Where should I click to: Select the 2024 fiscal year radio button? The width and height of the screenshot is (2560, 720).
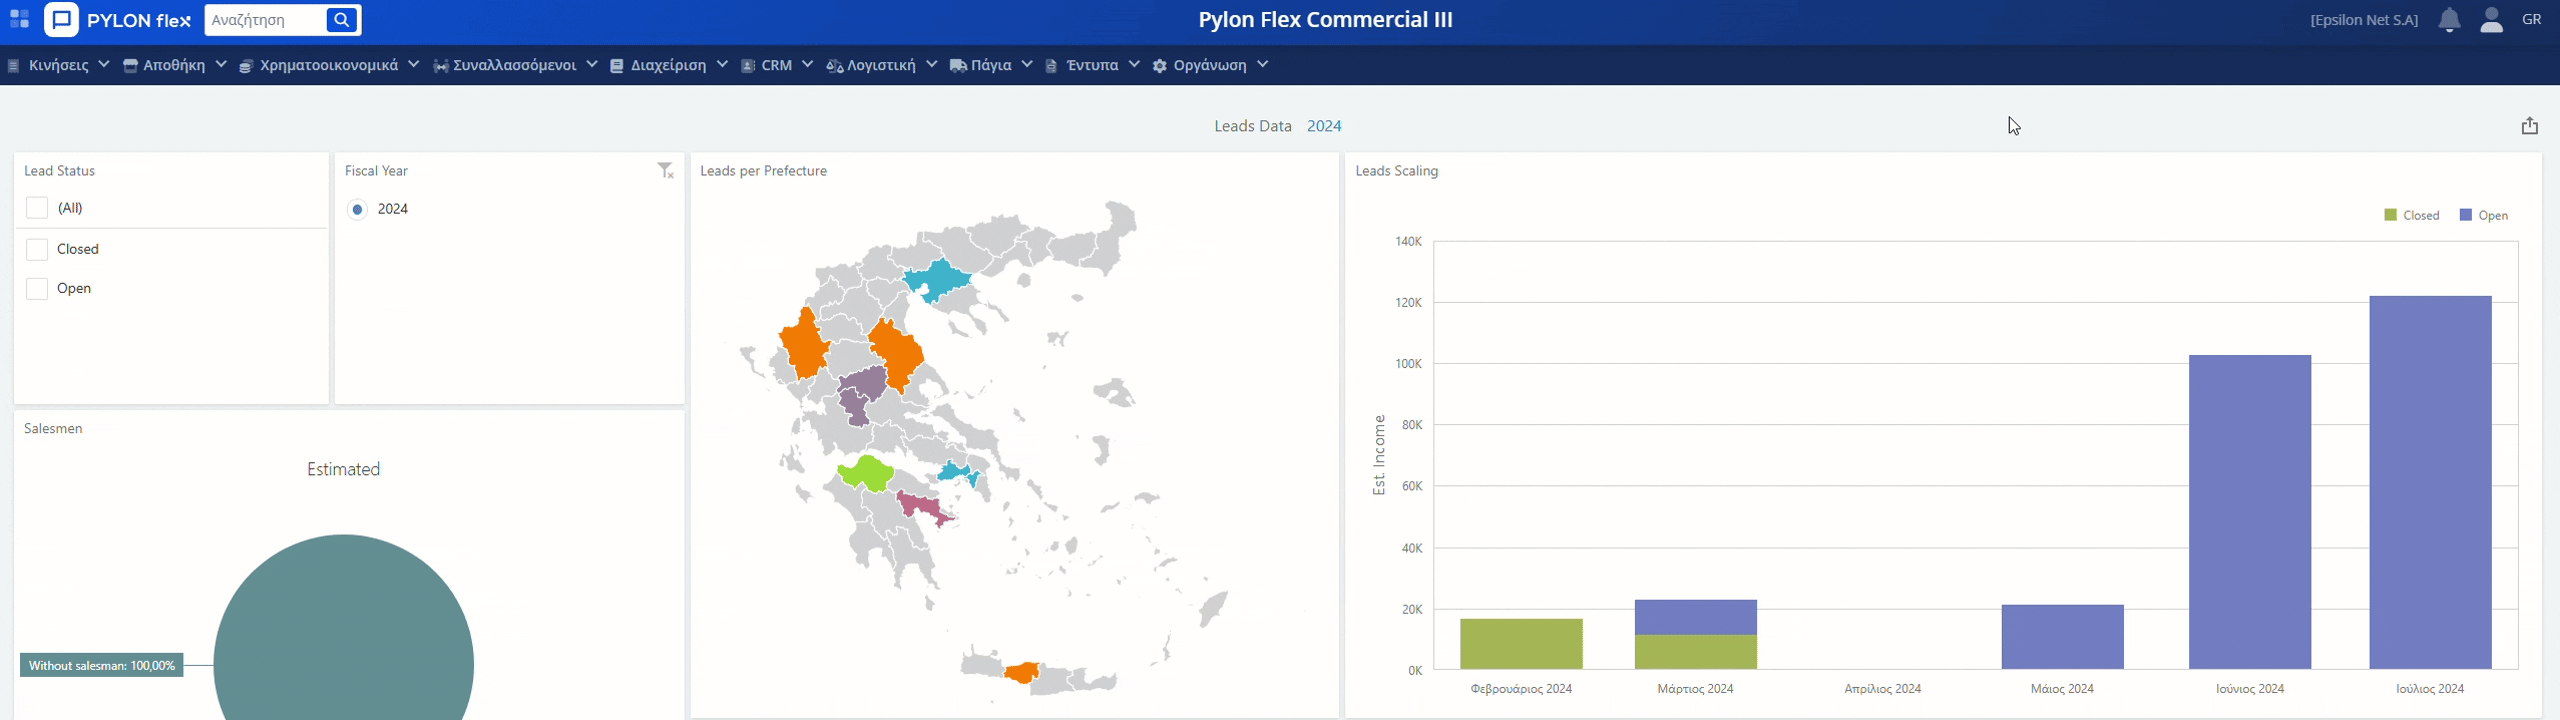click(357, 209)
